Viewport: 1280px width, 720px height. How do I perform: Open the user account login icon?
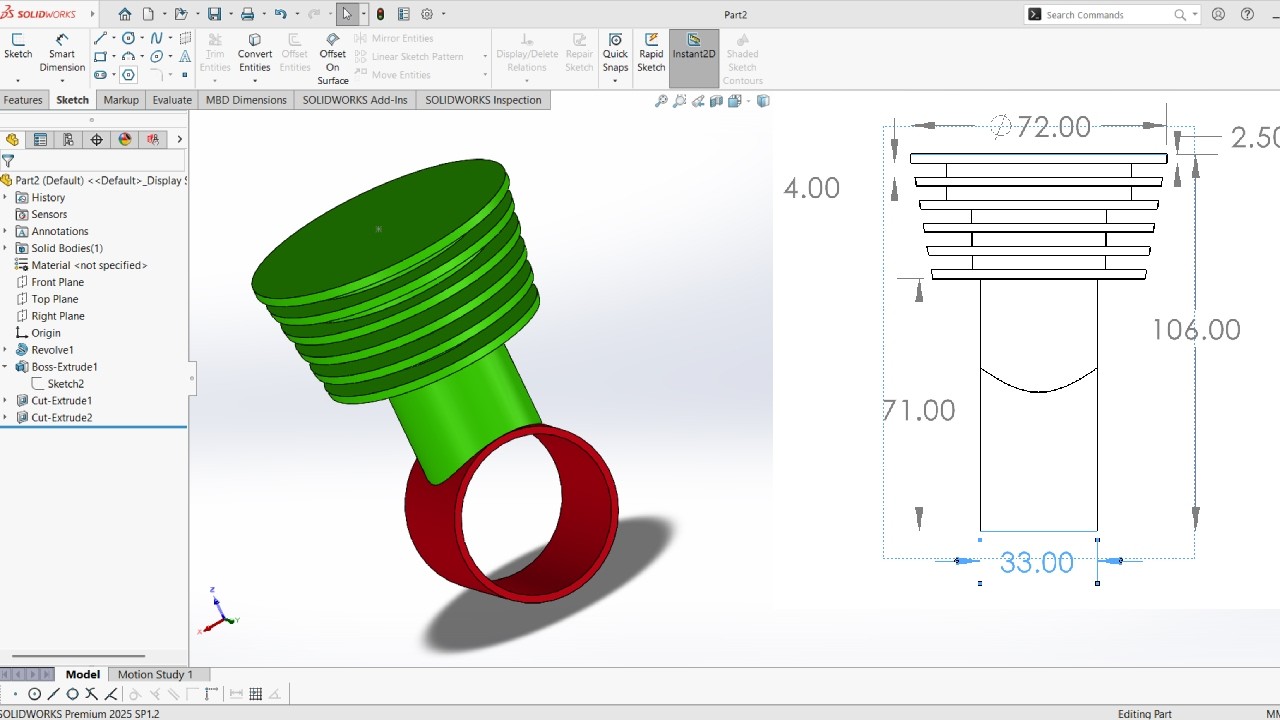[1218, 14]
